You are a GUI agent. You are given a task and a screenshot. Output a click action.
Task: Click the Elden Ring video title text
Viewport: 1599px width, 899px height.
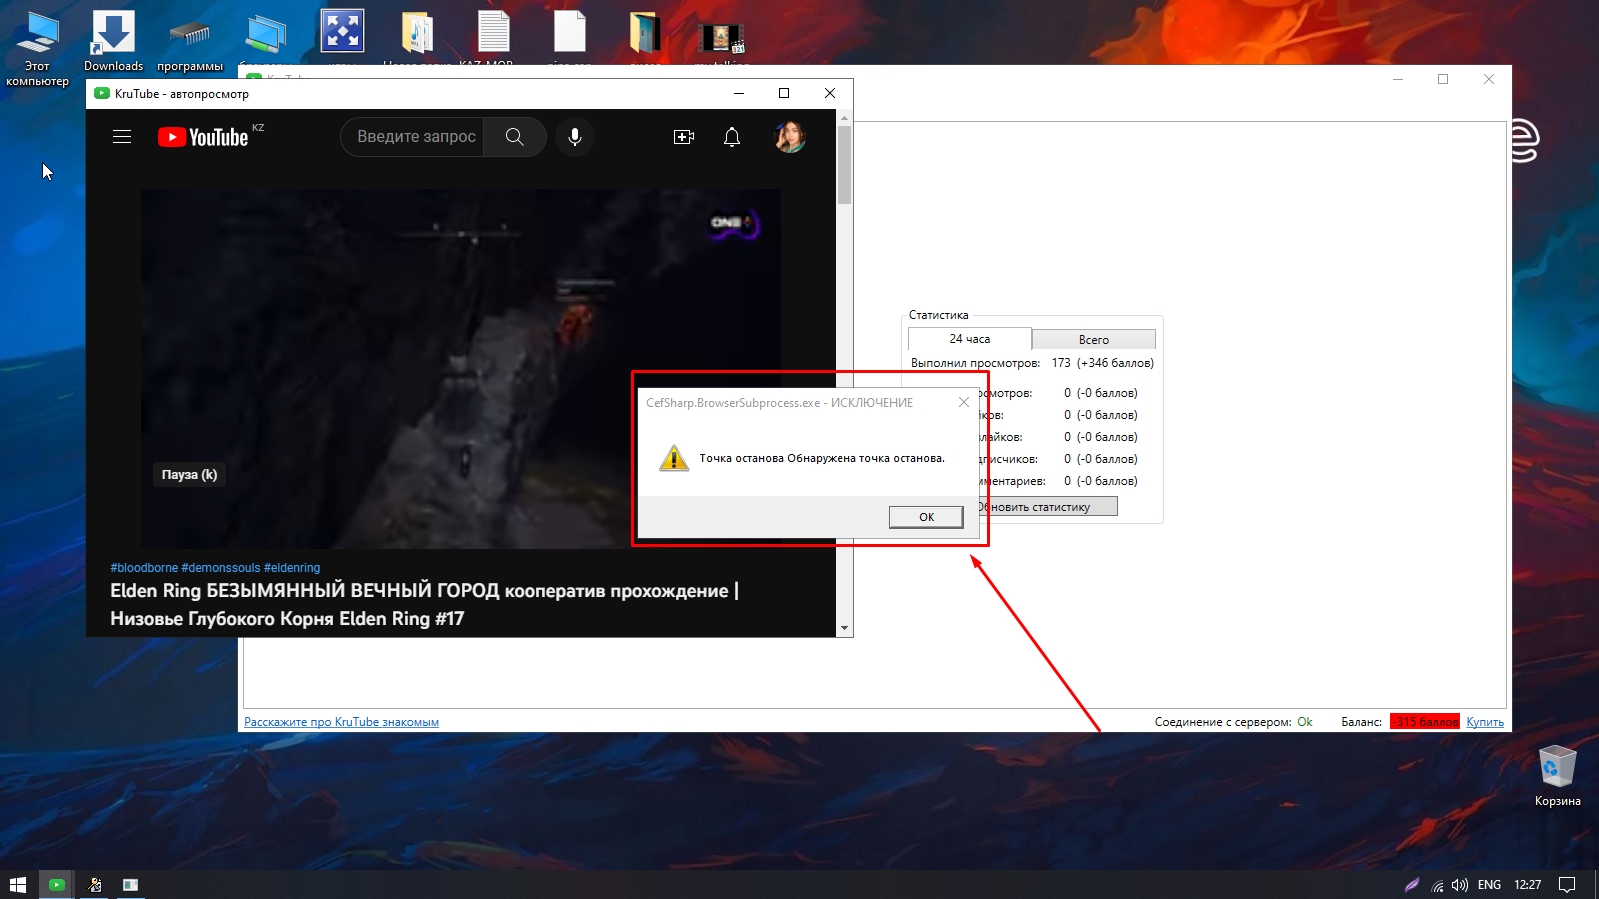(424, 604)
